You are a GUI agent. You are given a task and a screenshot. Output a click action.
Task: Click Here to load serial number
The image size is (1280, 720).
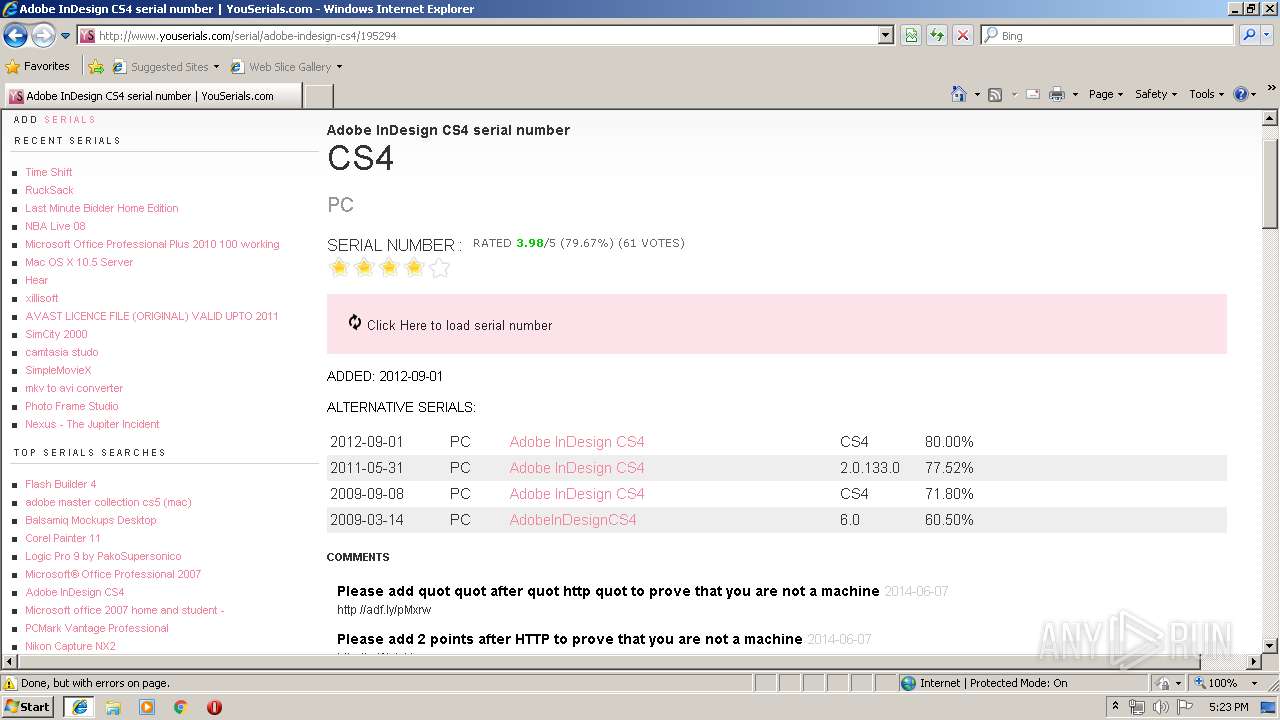pos(459,325)
